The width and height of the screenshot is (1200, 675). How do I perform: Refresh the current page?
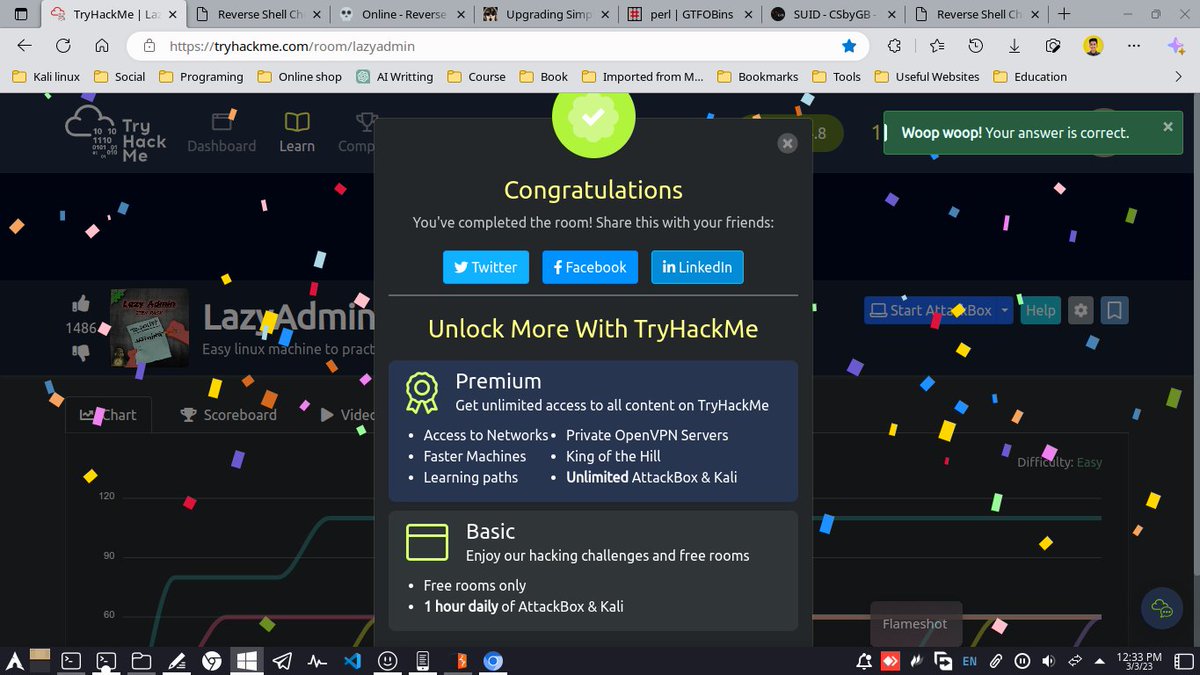tap(63, 46)
